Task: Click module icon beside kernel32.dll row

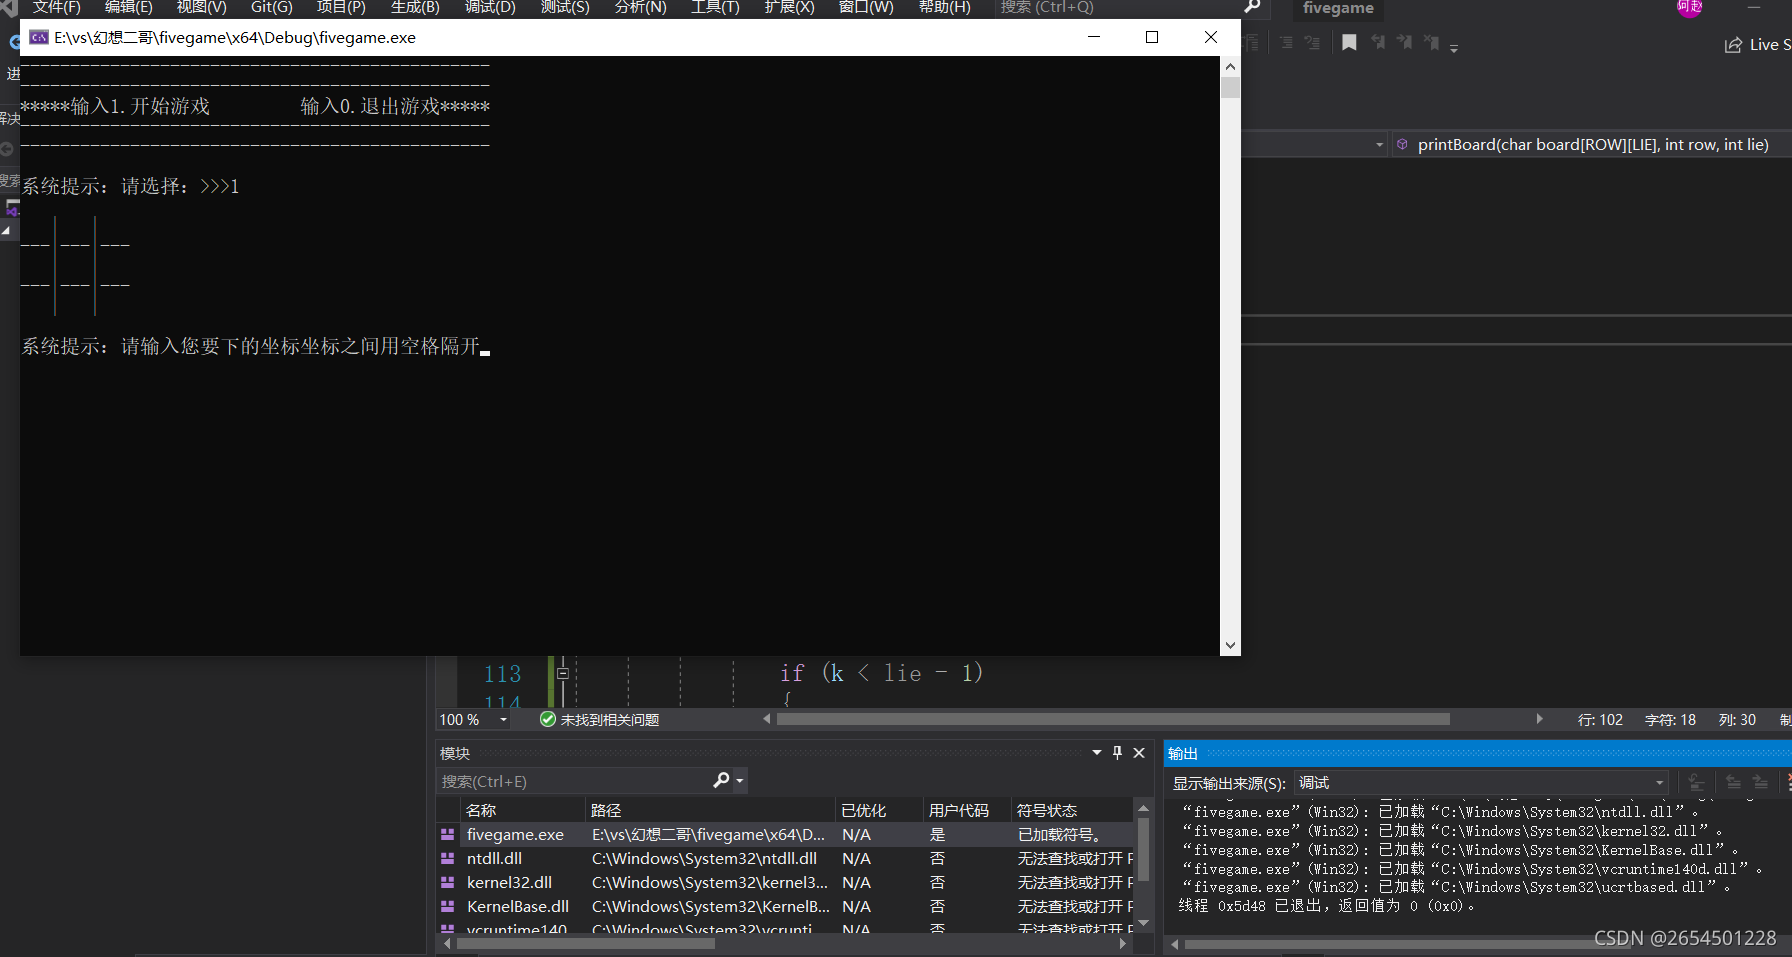Action: tap(448, 882)
